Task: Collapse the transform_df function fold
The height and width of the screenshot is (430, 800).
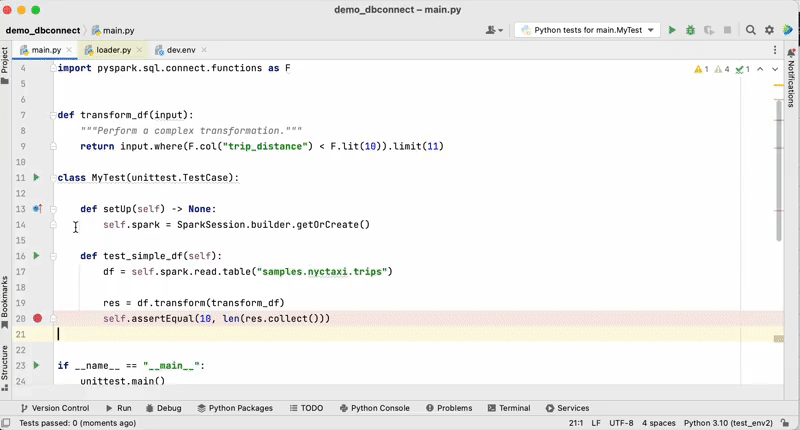Action: point(53,115)
